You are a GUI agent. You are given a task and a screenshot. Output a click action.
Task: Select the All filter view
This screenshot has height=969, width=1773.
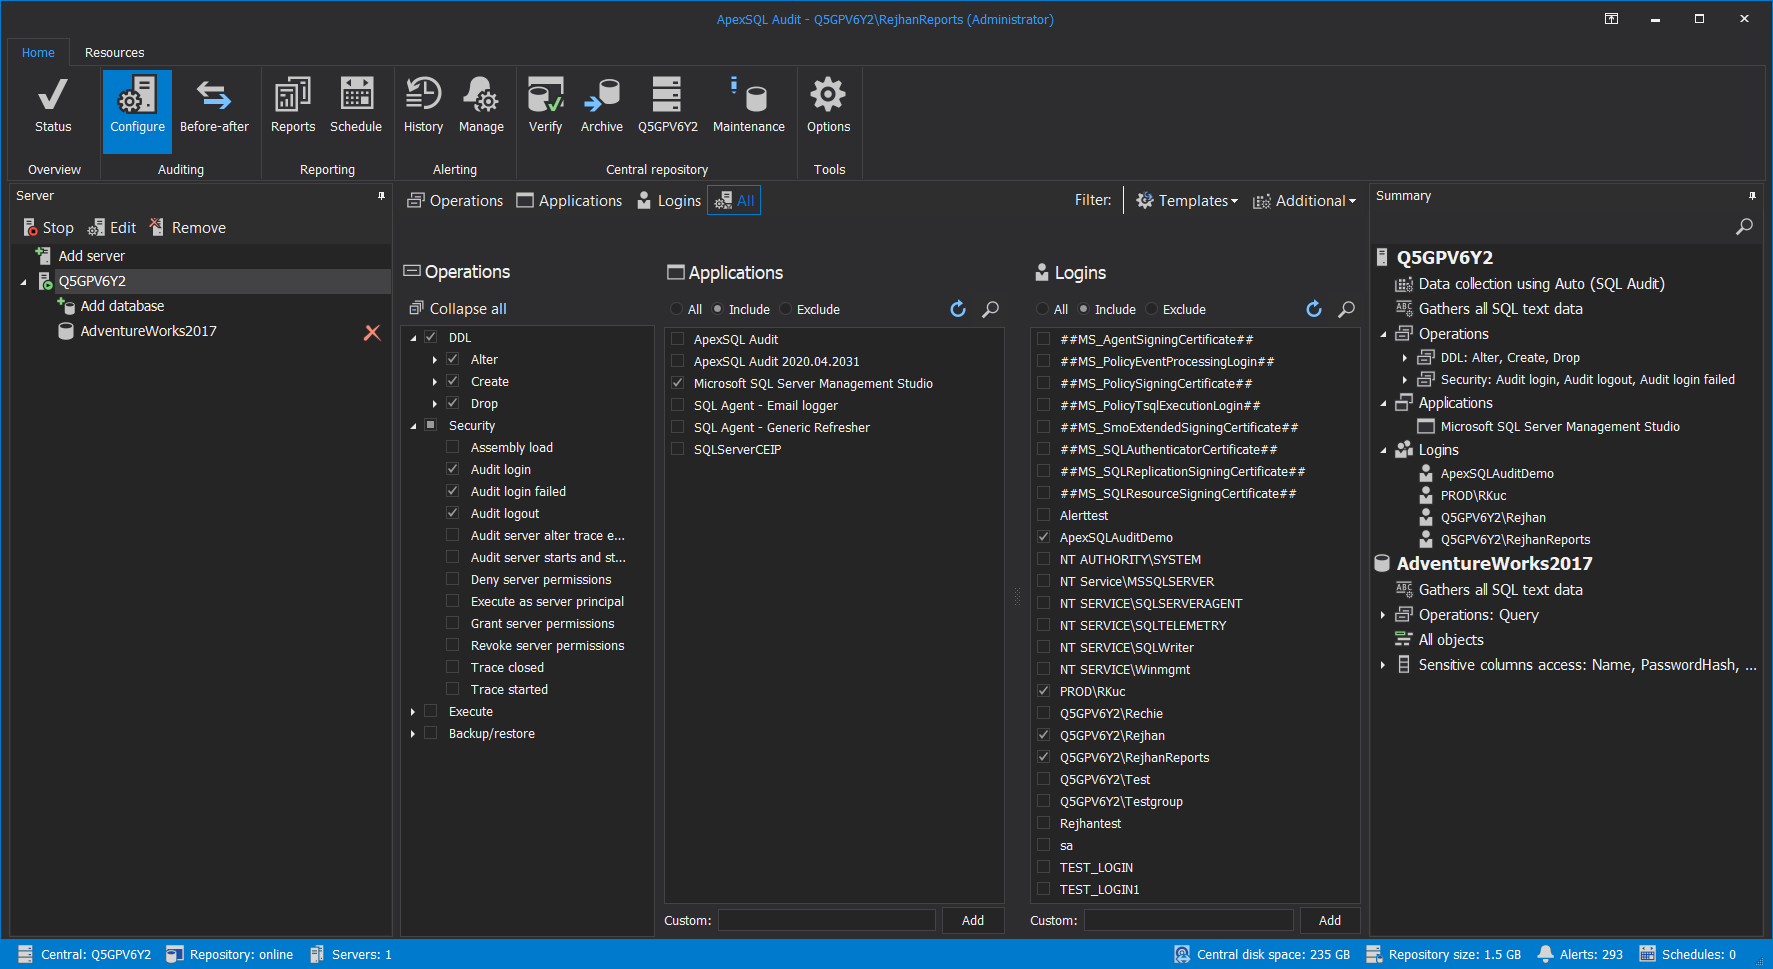[x=734, y=201]
